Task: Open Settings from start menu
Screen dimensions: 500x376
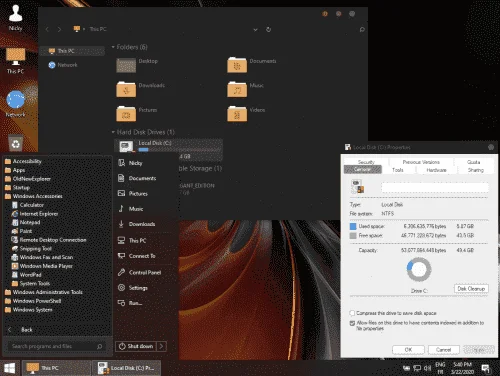Action: click(133, 288)
